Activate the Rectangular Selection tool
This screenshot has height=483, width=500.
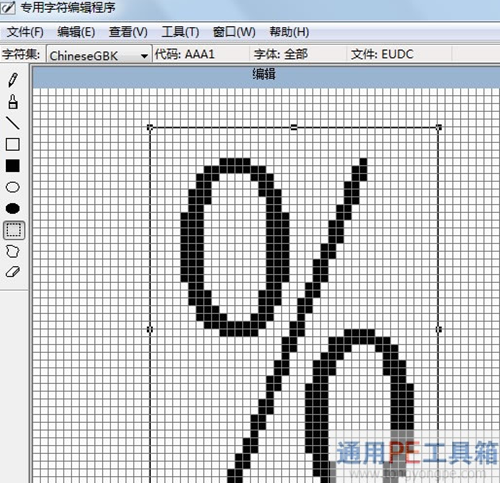tap(14, 230)
